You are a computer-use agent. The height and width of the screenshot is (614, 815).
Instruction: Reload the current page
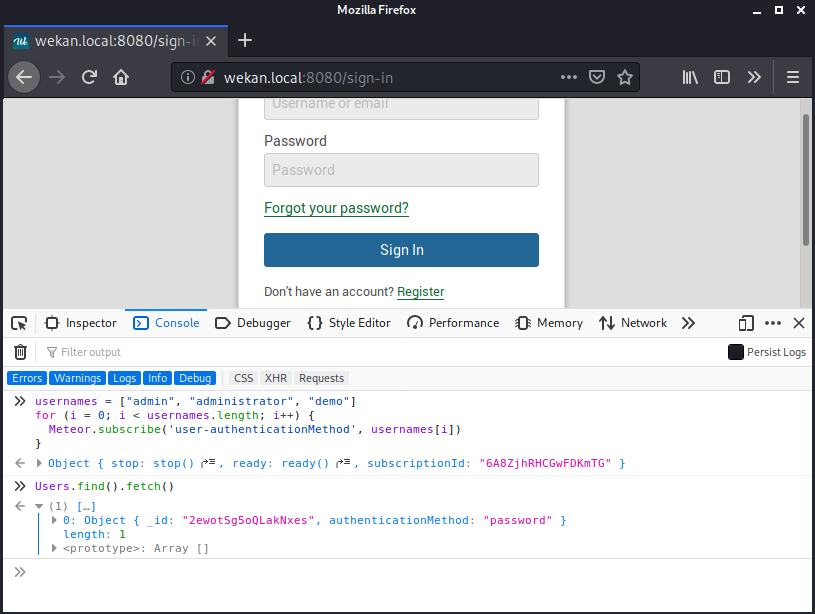[89, 77]
